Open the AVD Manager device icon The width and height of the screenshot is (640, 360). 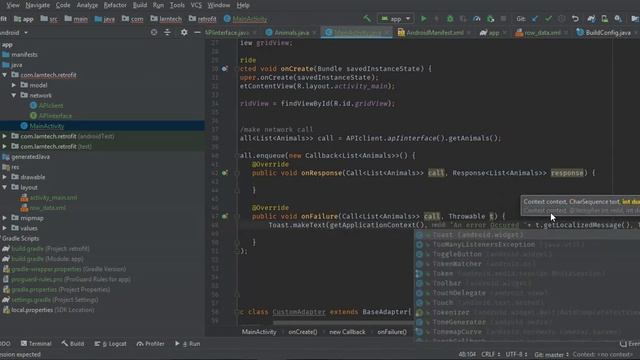coord(604,19)
